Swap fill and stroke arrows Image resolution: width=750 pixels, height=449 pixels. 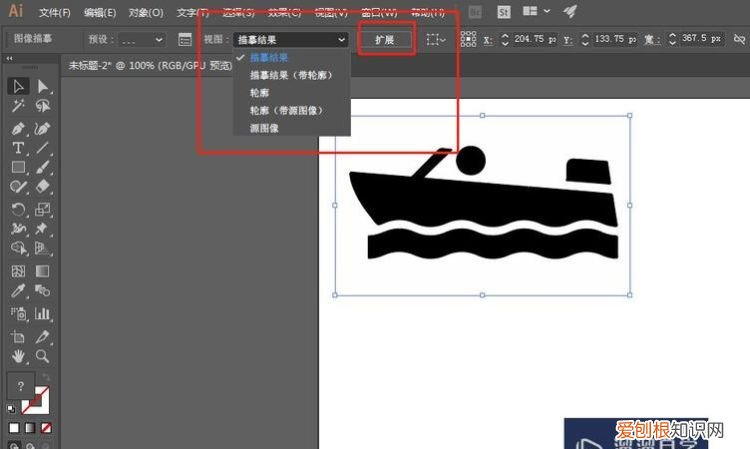[x=46, y=377]
